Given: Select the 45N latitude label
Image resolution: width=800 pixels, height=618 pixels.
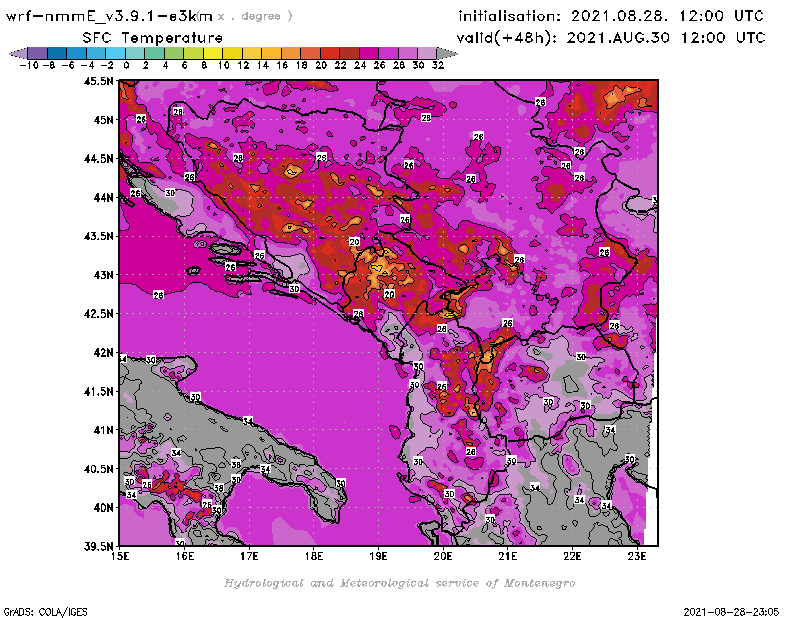Looking at the screenshot, I should click(102, 119).
